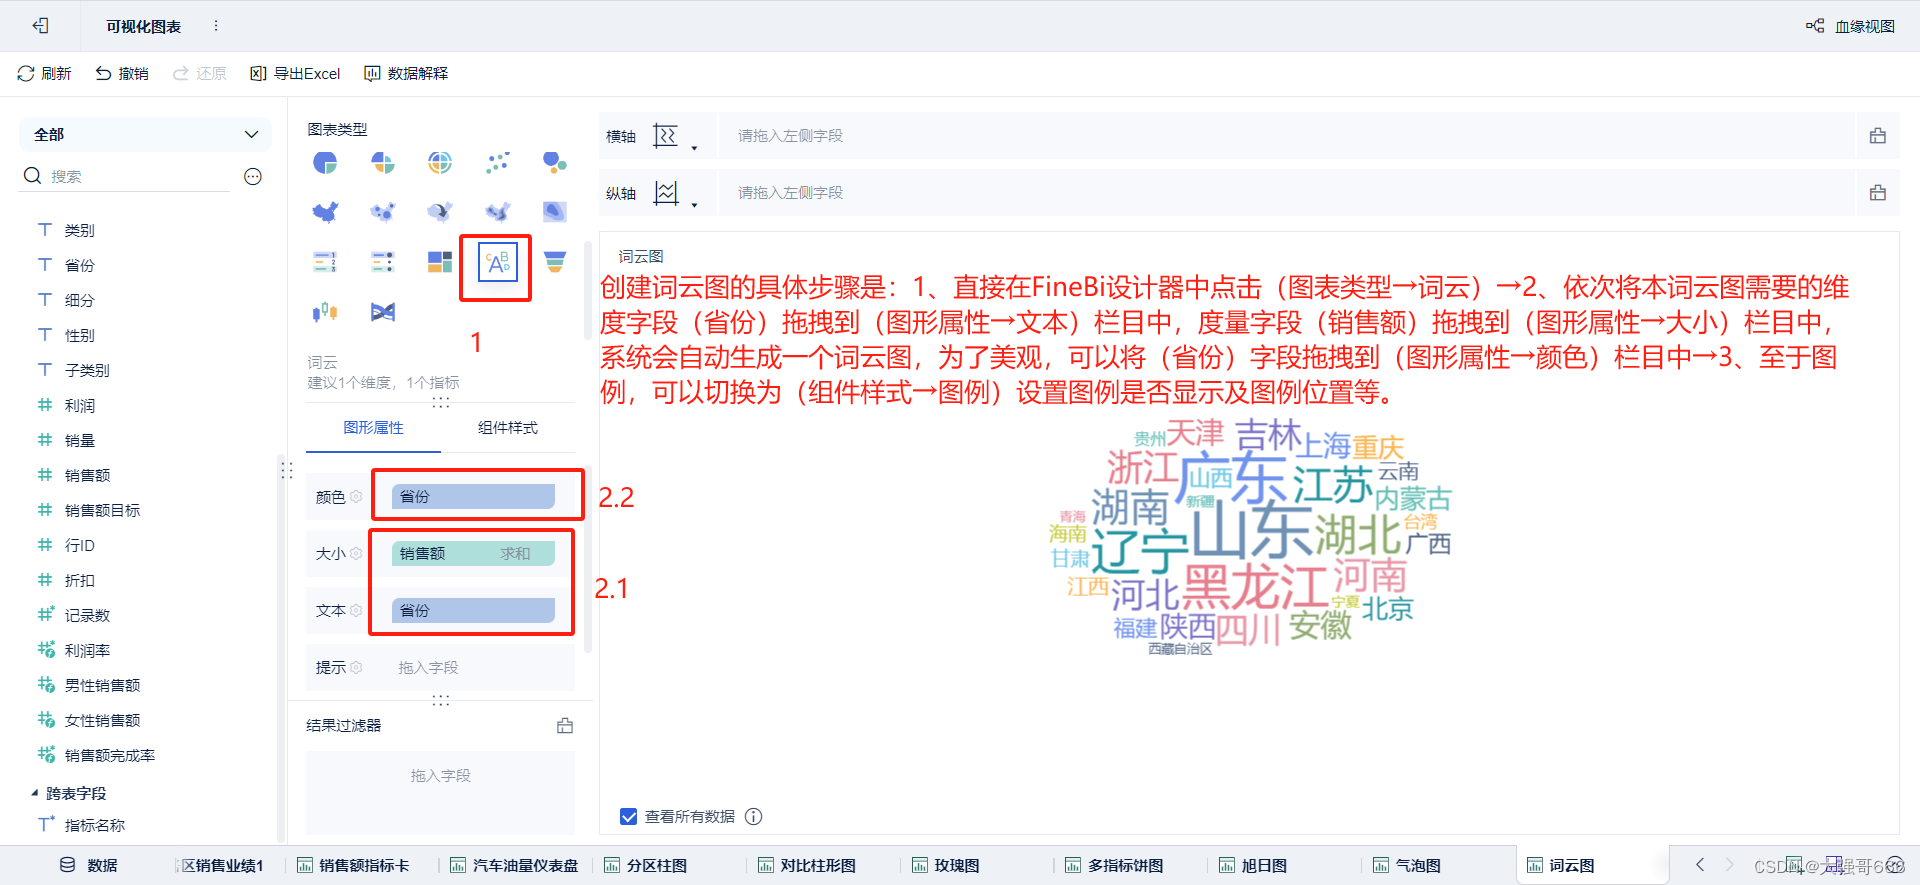Open the 横轴 axis options dropdown
The height and width of the screenshot is (885, 1920).
694,148
